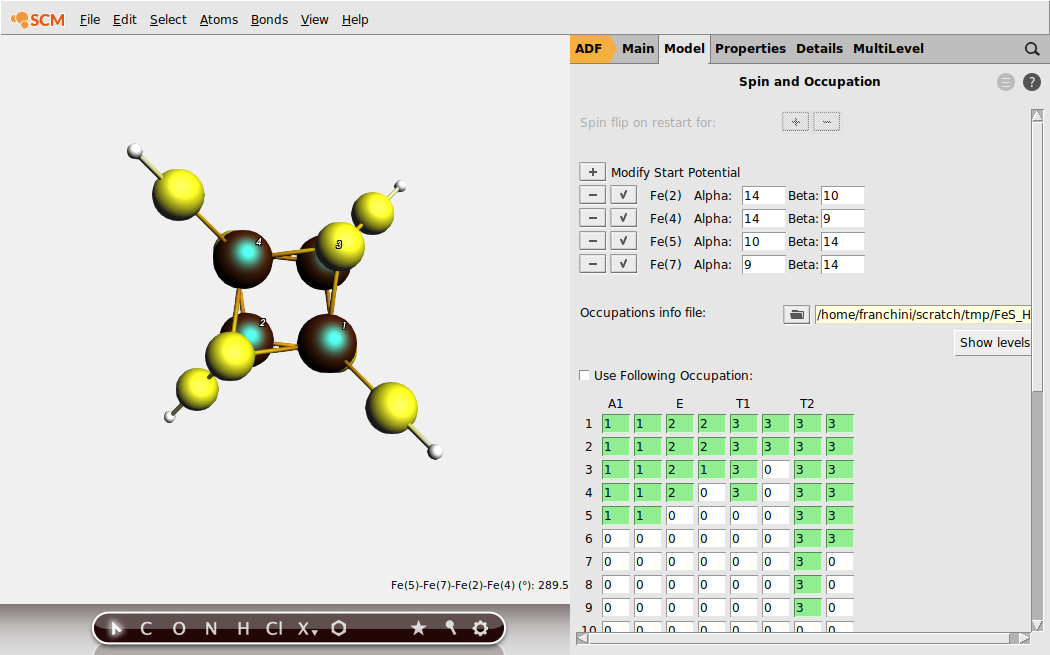The height and width of the screenshot is (655, 1050).
Task: Click the Show levels button
Action: point(993,342)
